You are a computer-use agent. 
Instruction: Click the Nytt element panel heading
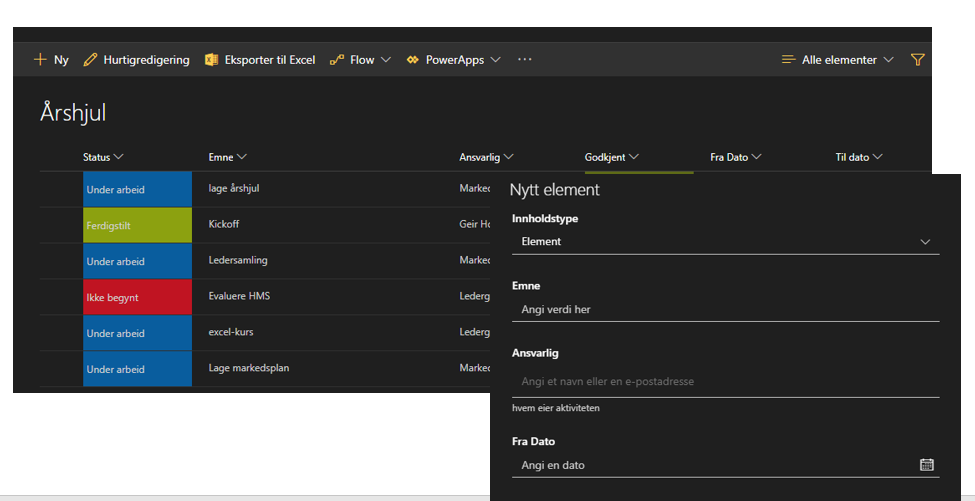pyautogui.click(x=555, y=190)
